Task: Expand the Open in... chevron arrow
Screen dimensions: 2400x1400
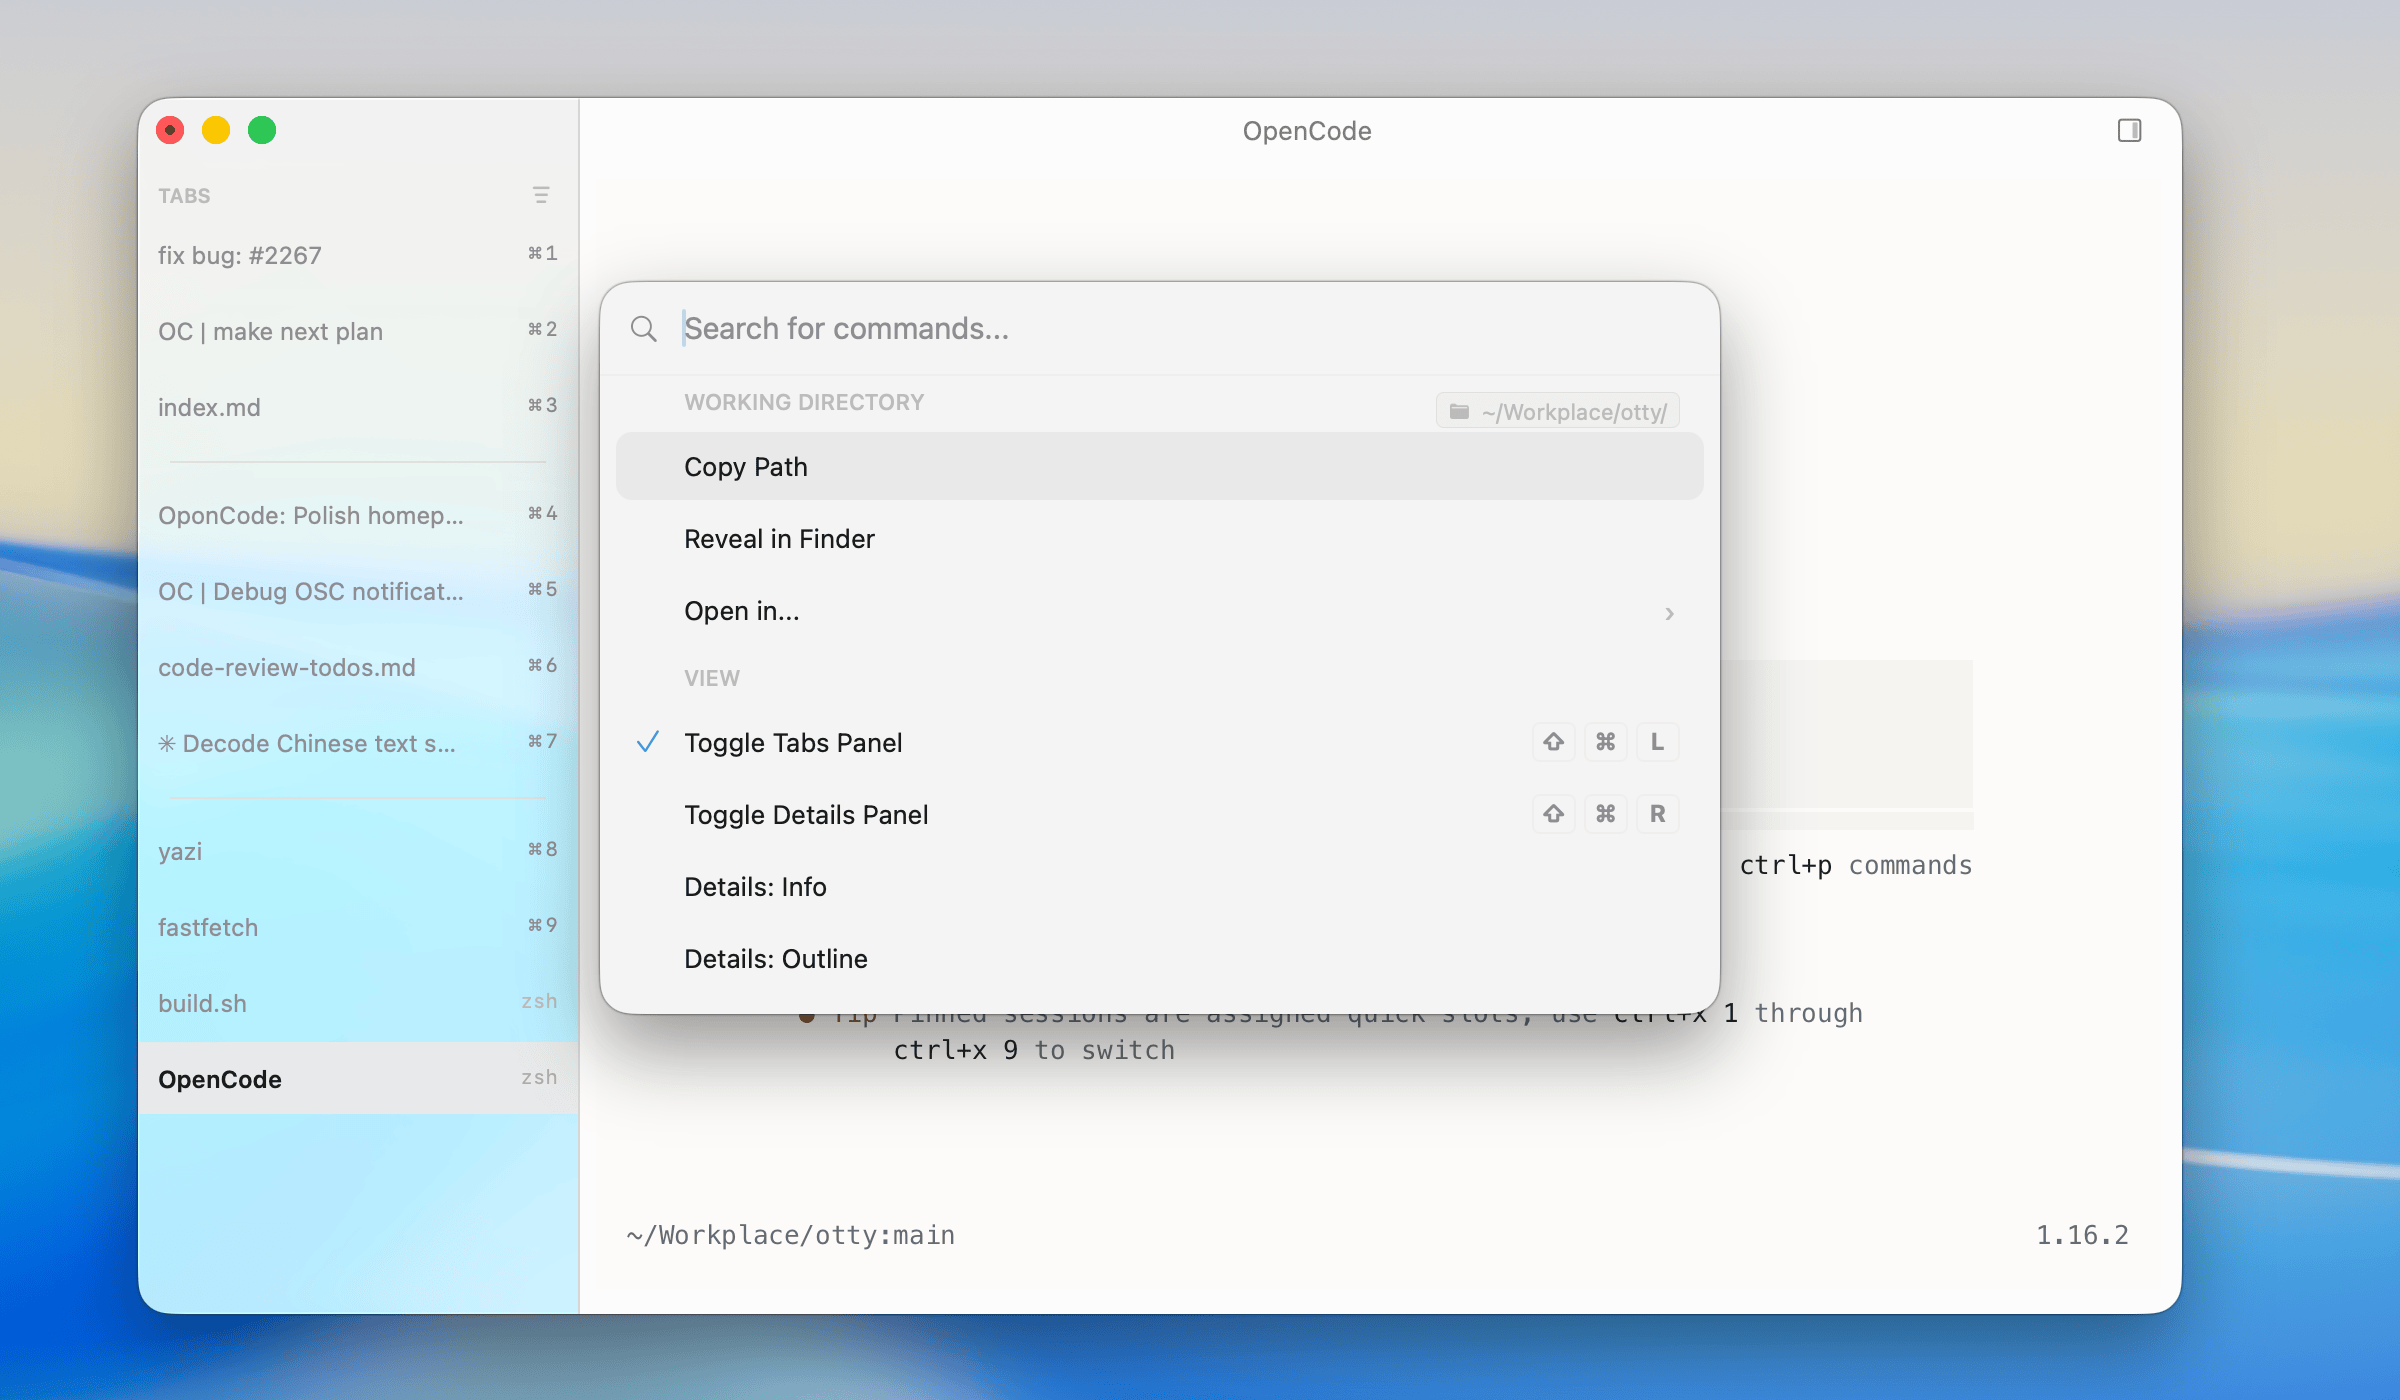Action: click(1669, 613)
